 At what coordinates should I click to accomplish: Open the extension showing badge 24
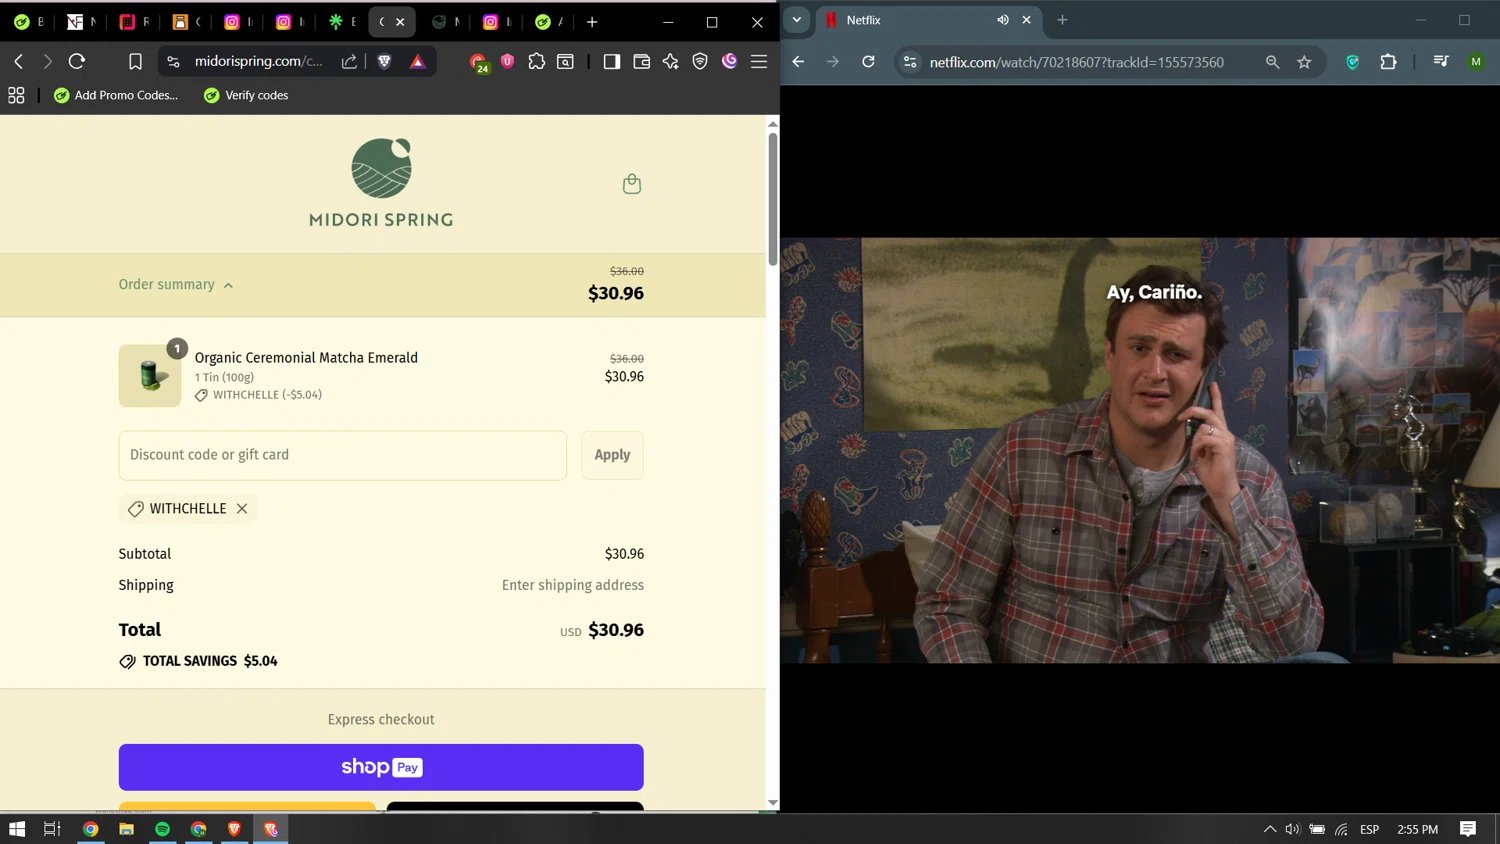[479, 63]
